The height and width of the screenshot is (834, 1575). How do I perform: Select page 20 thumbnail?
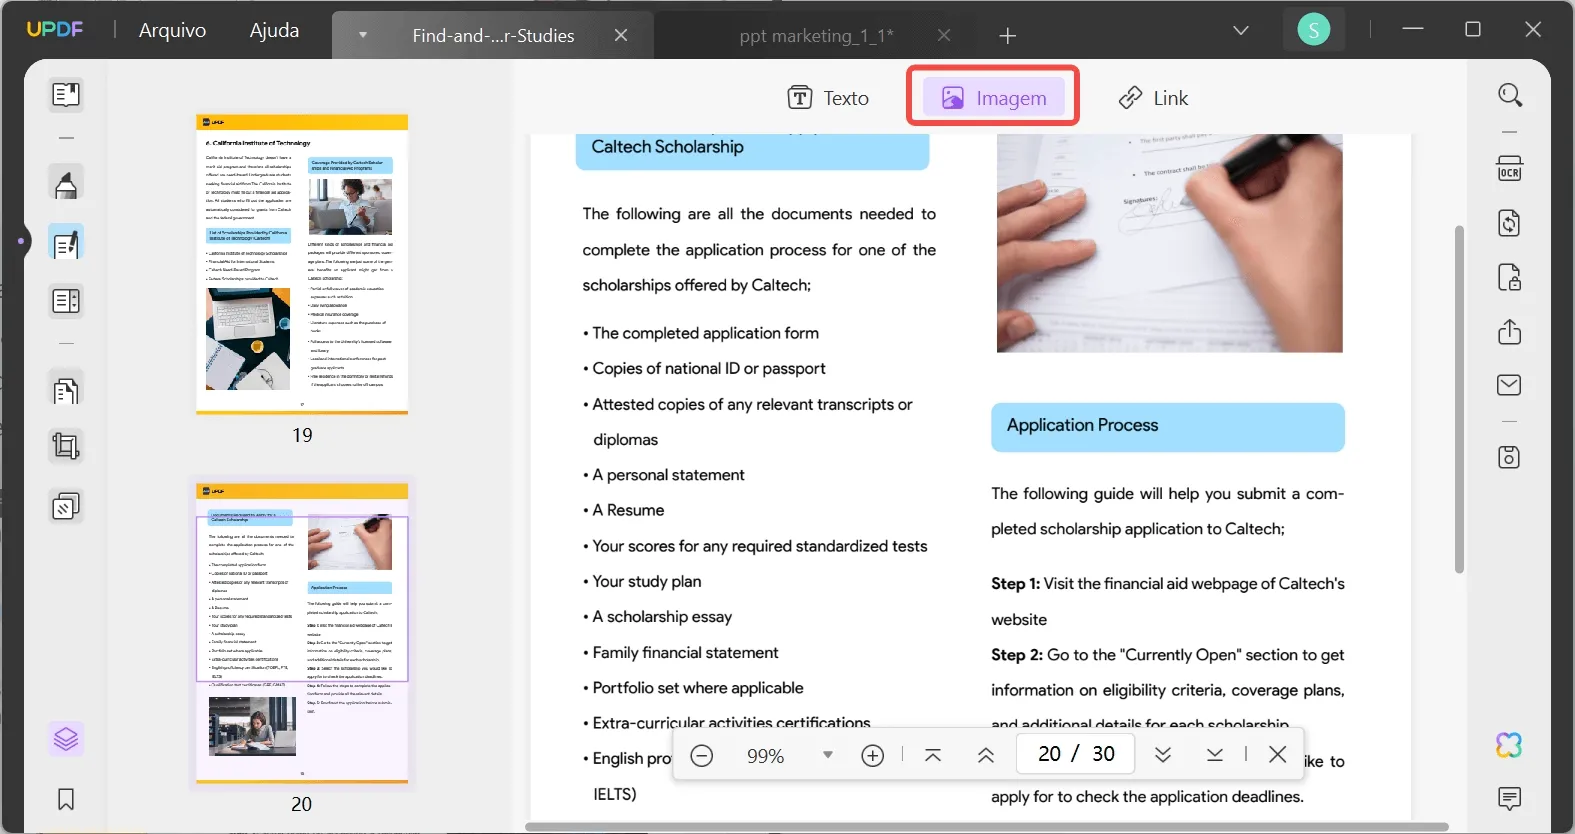(x=302, y=633)
